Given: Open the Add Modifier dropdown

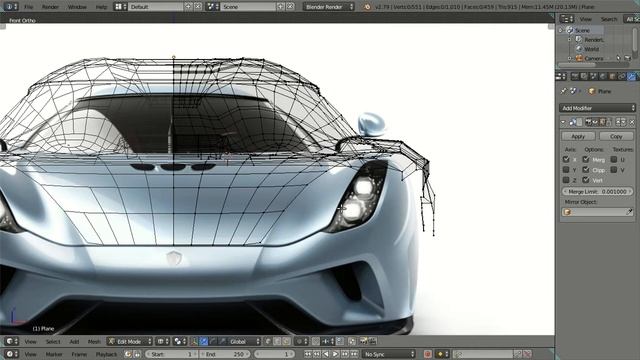Looking at the screenshot, I should (598, 108).
